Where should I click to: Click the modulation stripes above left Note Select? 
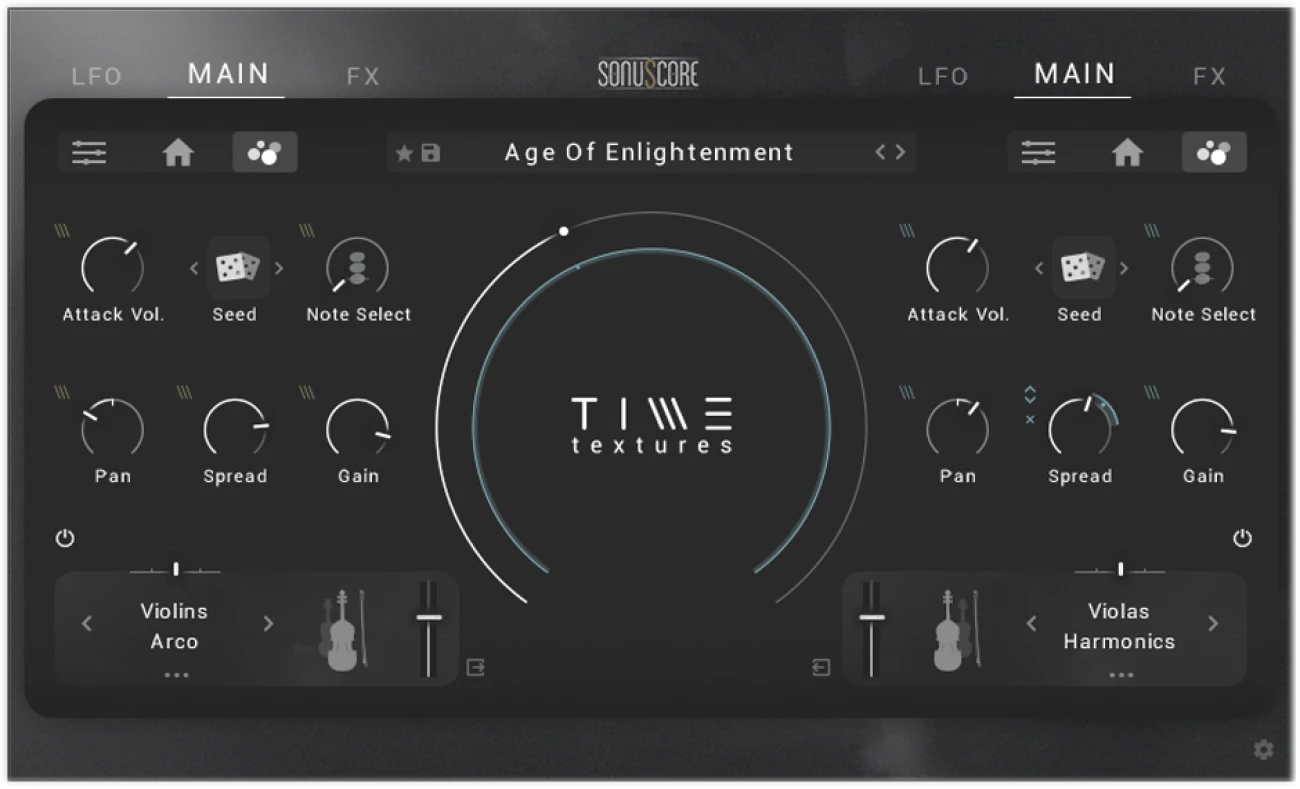click(x=307, y=231)
